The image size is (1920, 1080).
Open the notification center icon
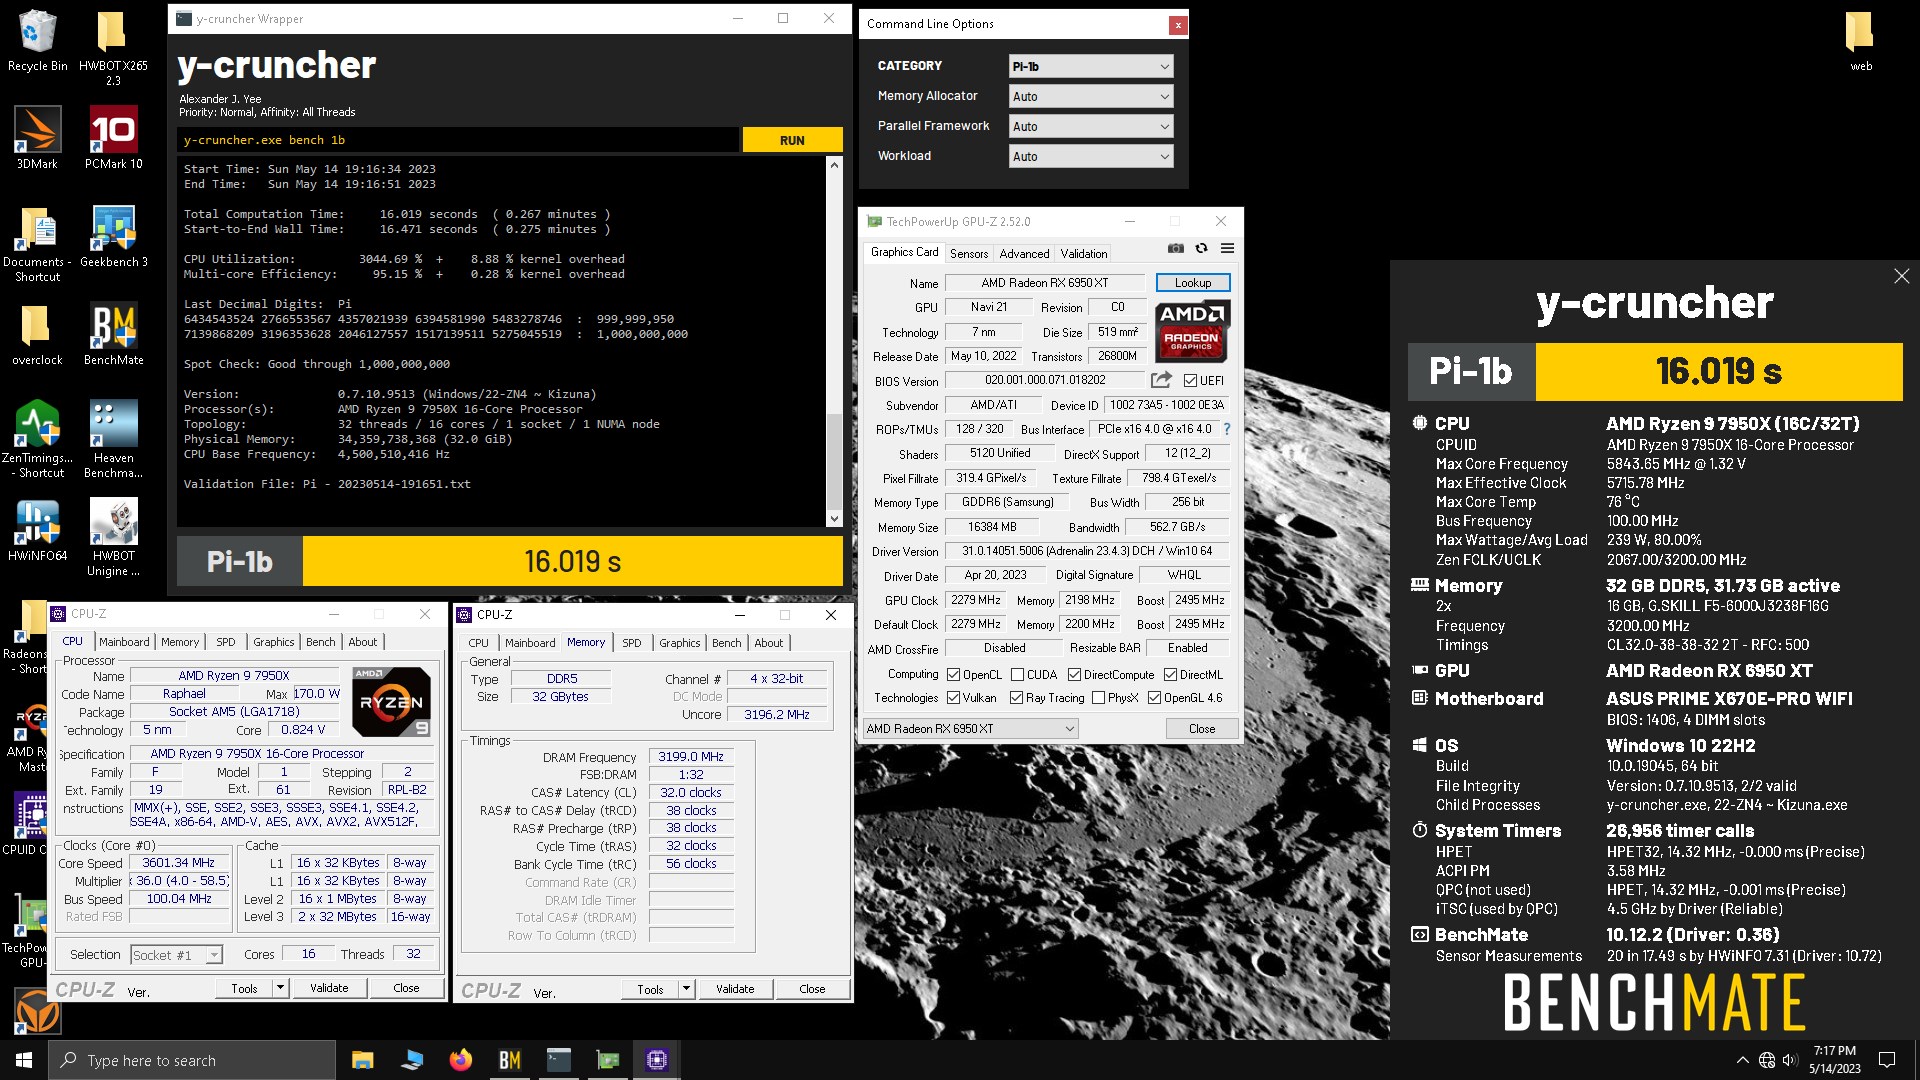point(1887,1060)
